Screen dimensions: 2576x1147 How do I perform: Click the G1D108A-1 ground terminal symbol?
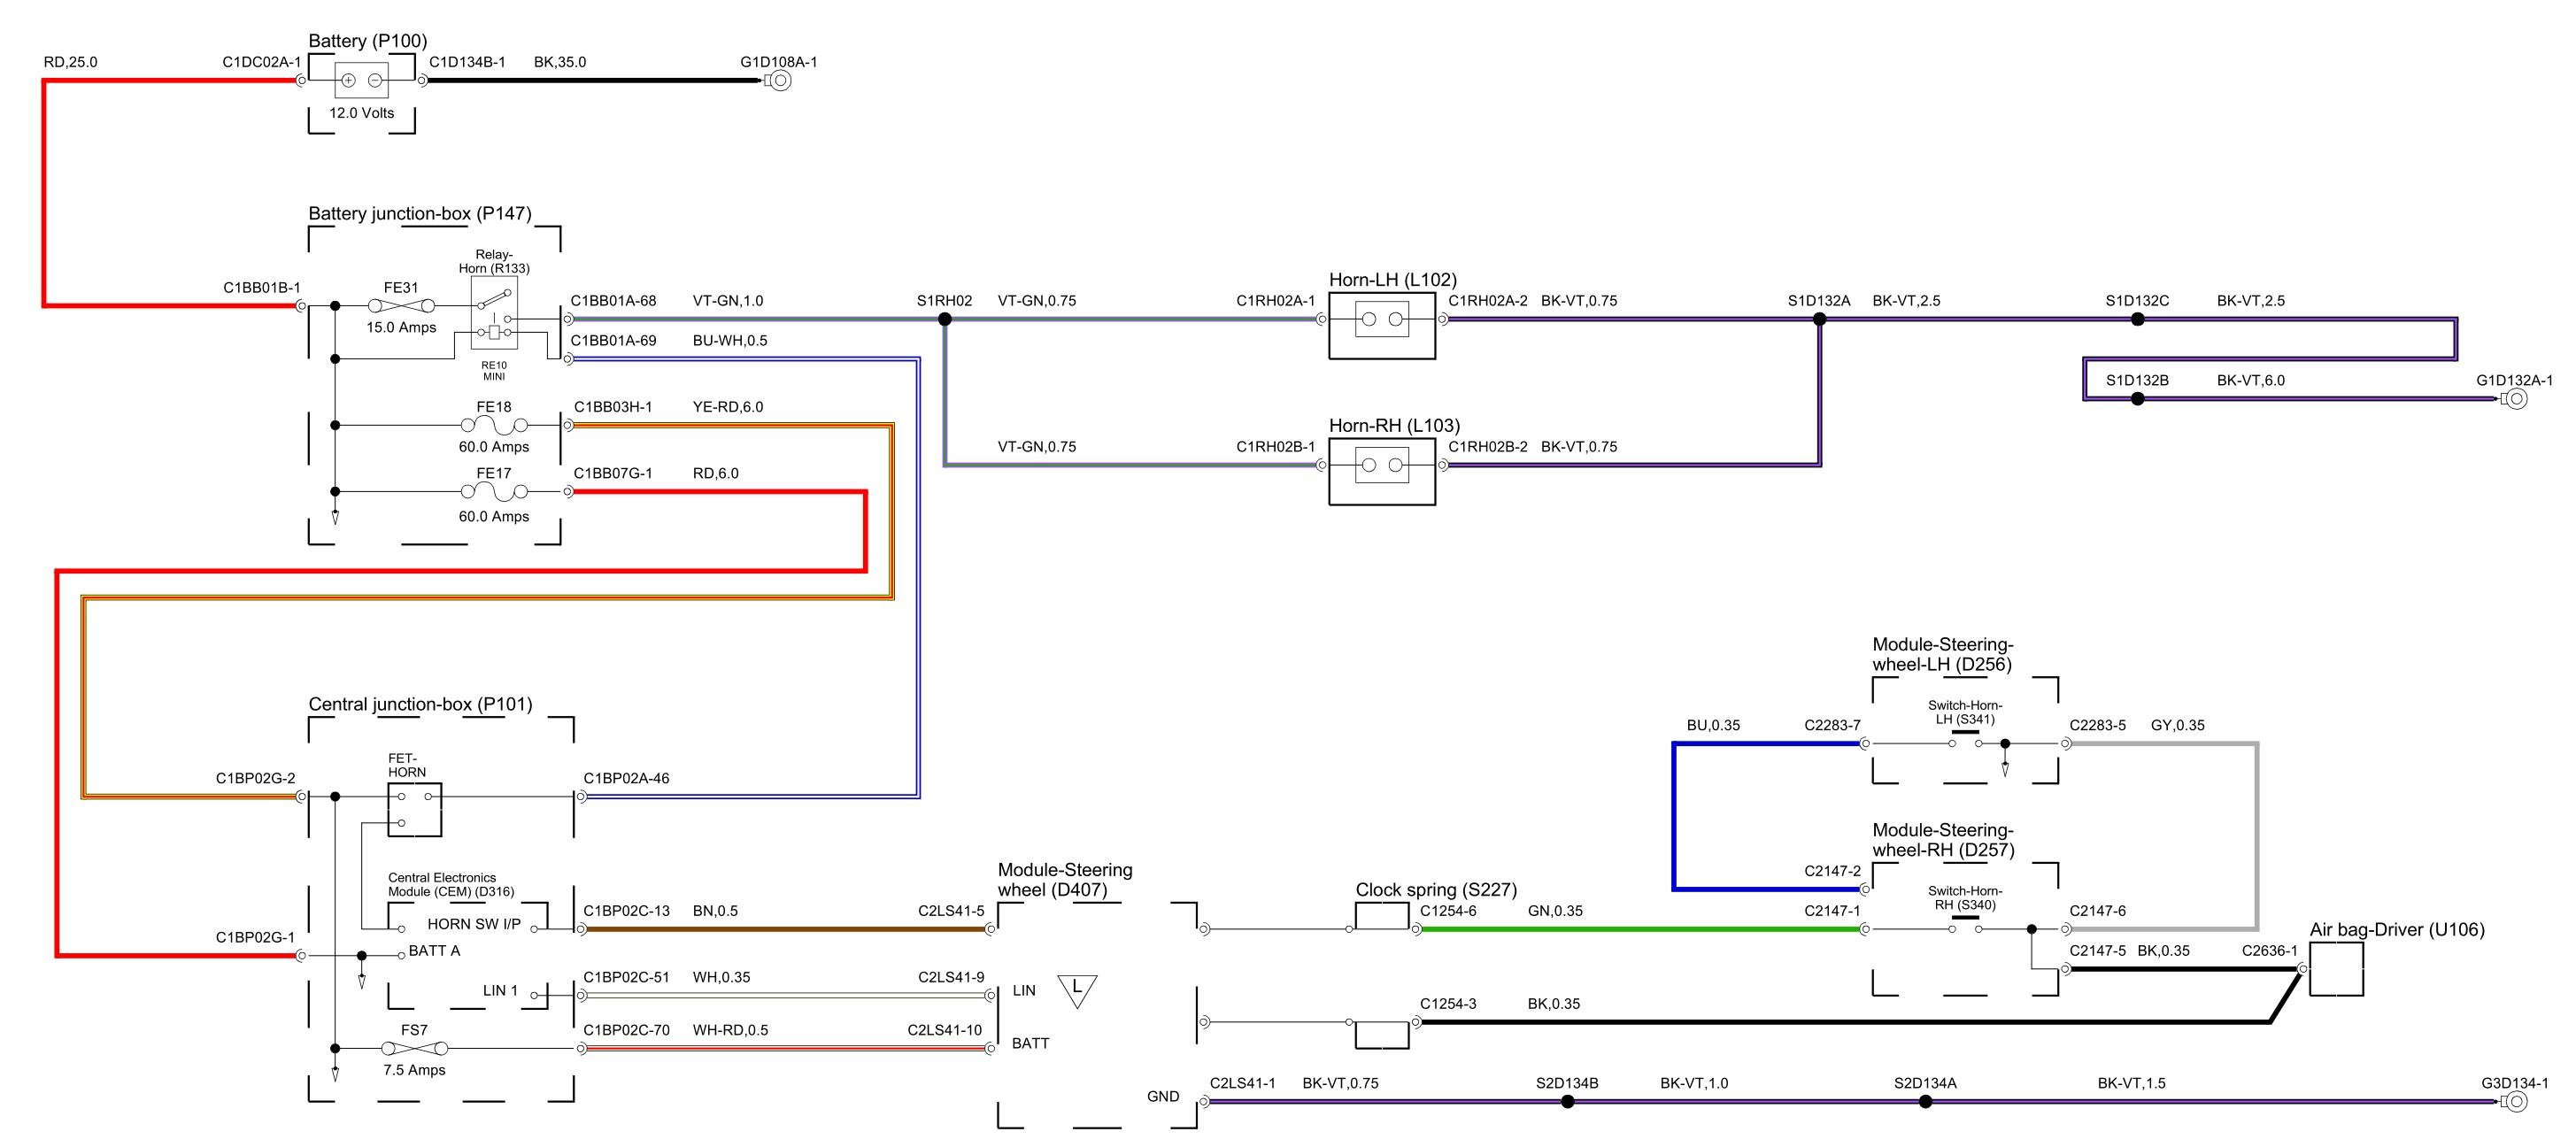(x=779, y=81)
